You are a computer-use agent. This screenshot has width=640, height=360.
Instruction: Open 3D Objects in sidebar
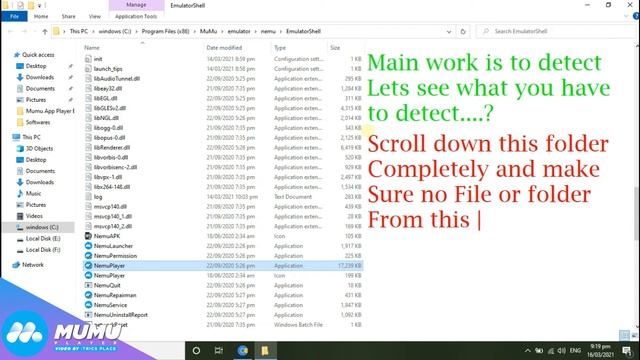[x=39, y=149]
